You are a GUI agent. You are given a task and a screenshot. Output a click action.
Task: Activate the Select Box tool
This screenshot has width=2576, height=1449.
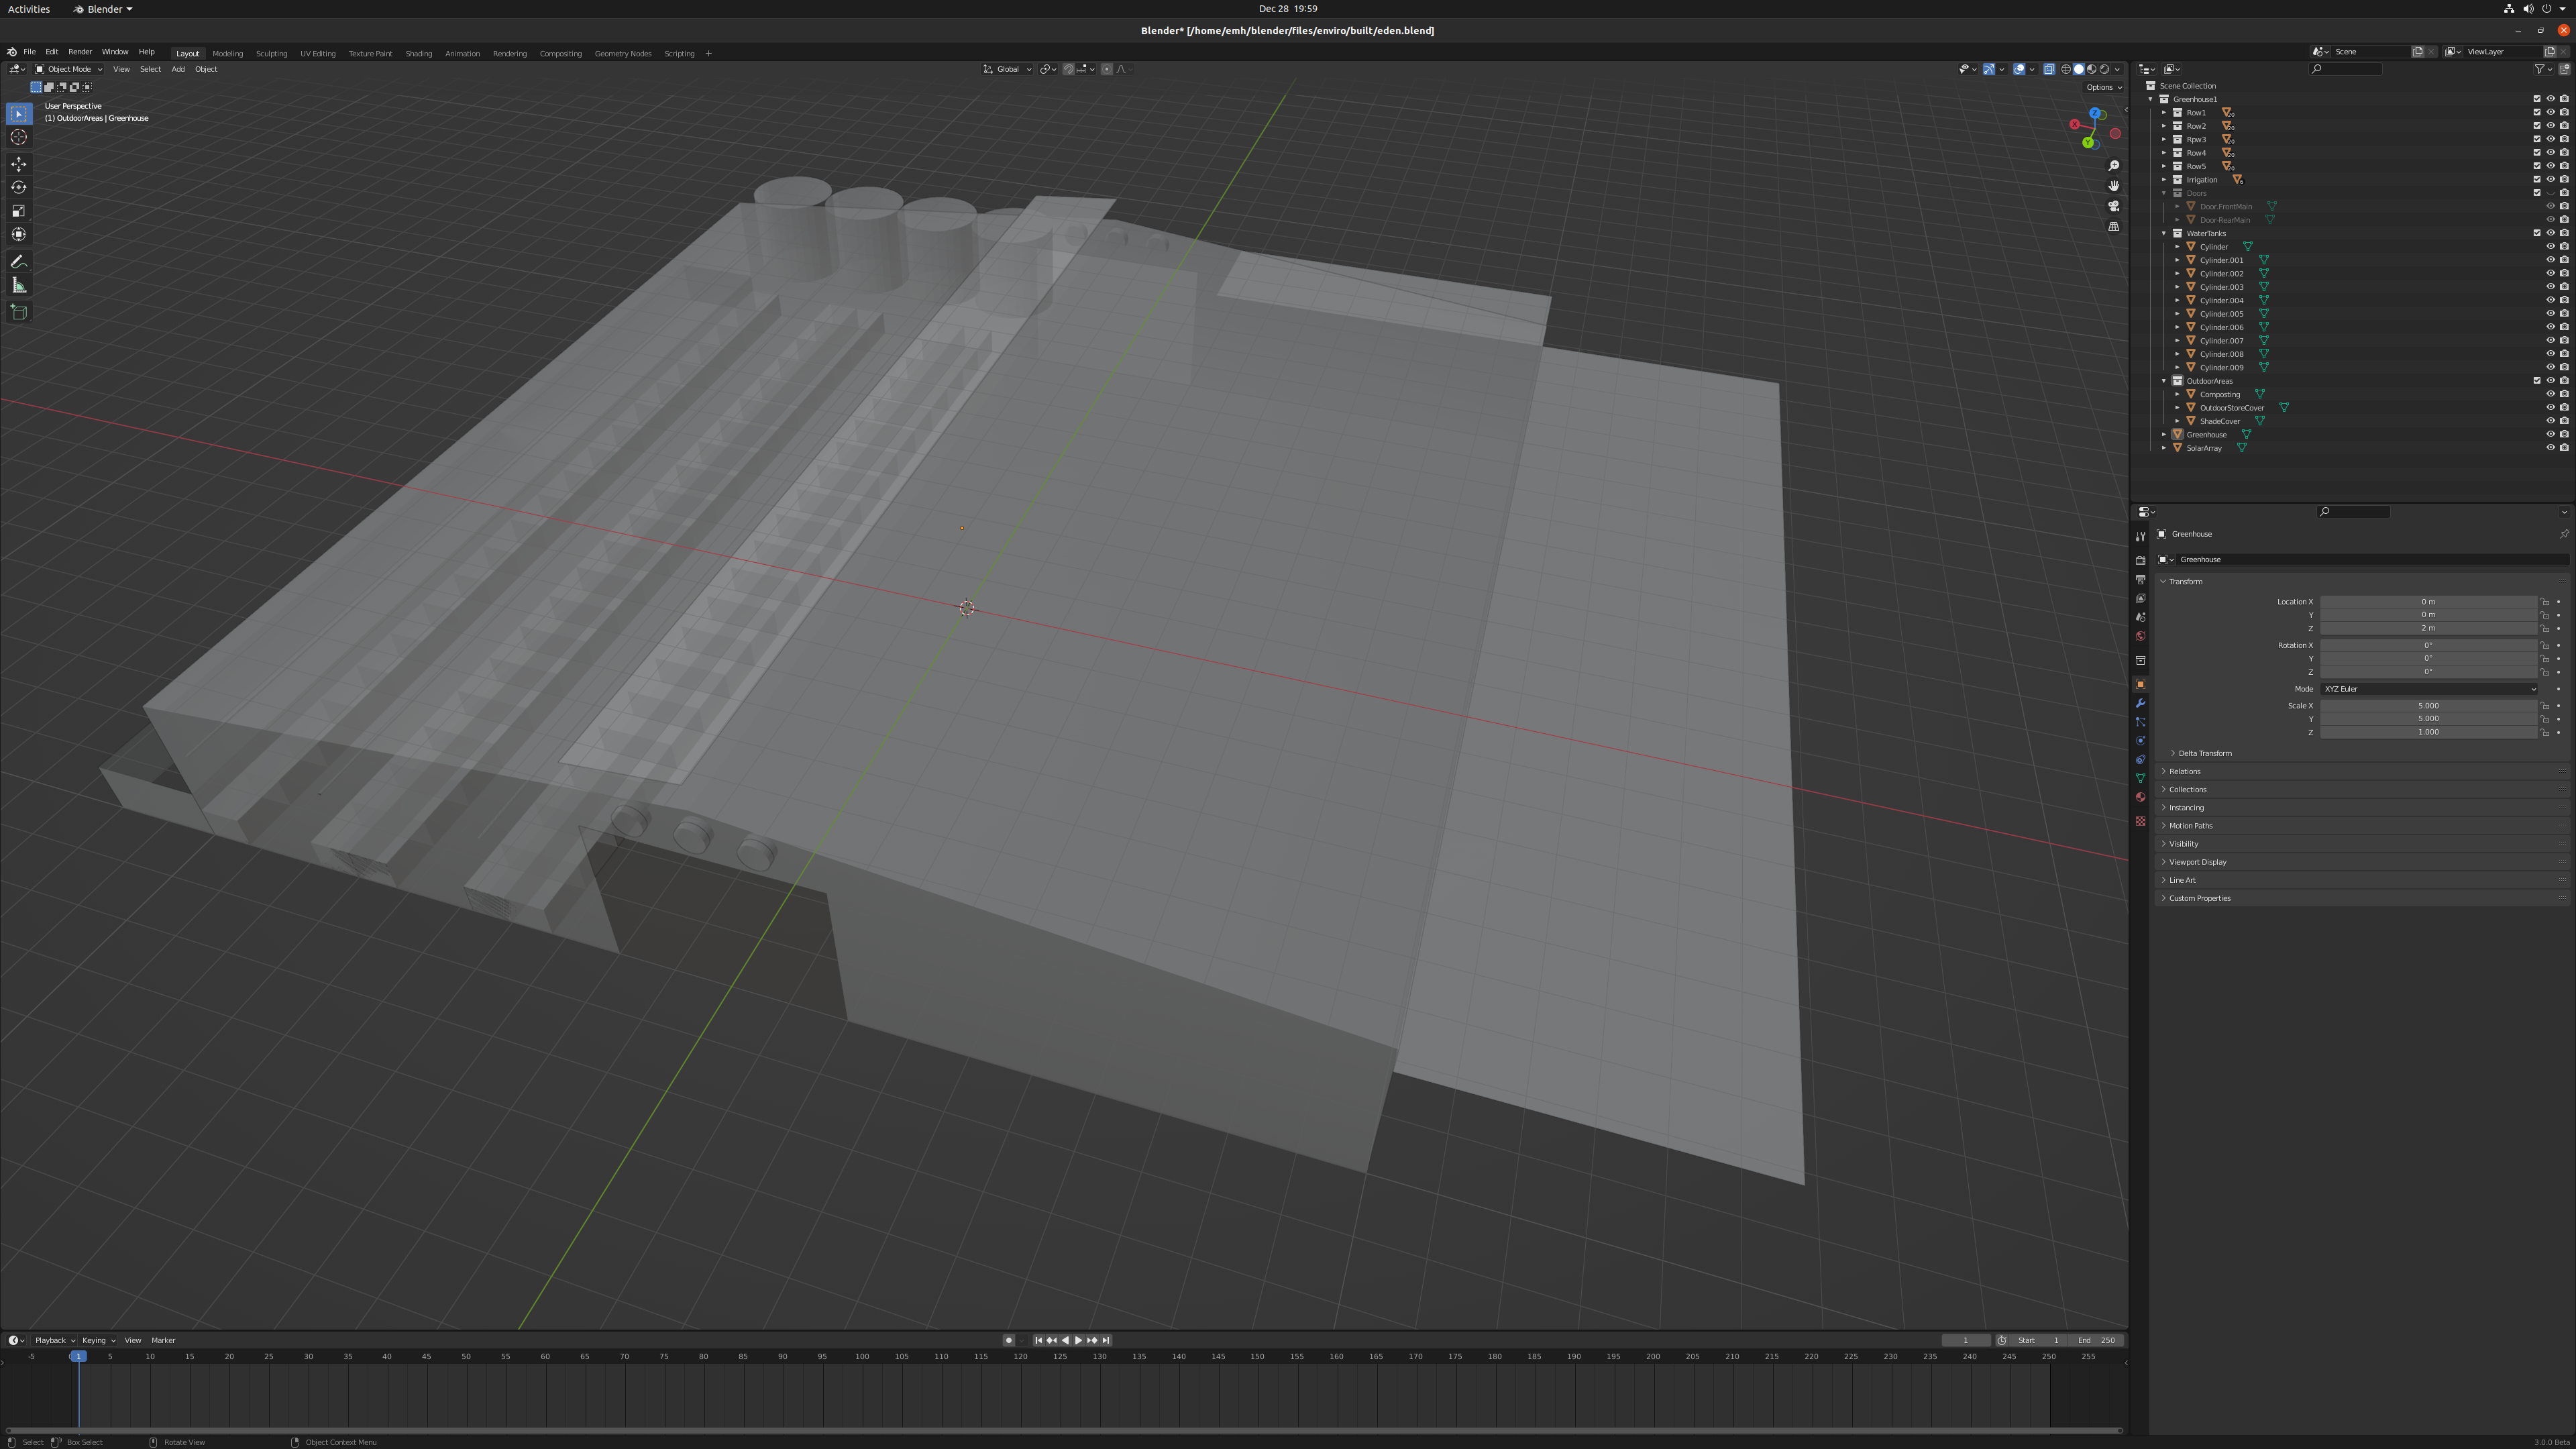(x=19, y=114)
